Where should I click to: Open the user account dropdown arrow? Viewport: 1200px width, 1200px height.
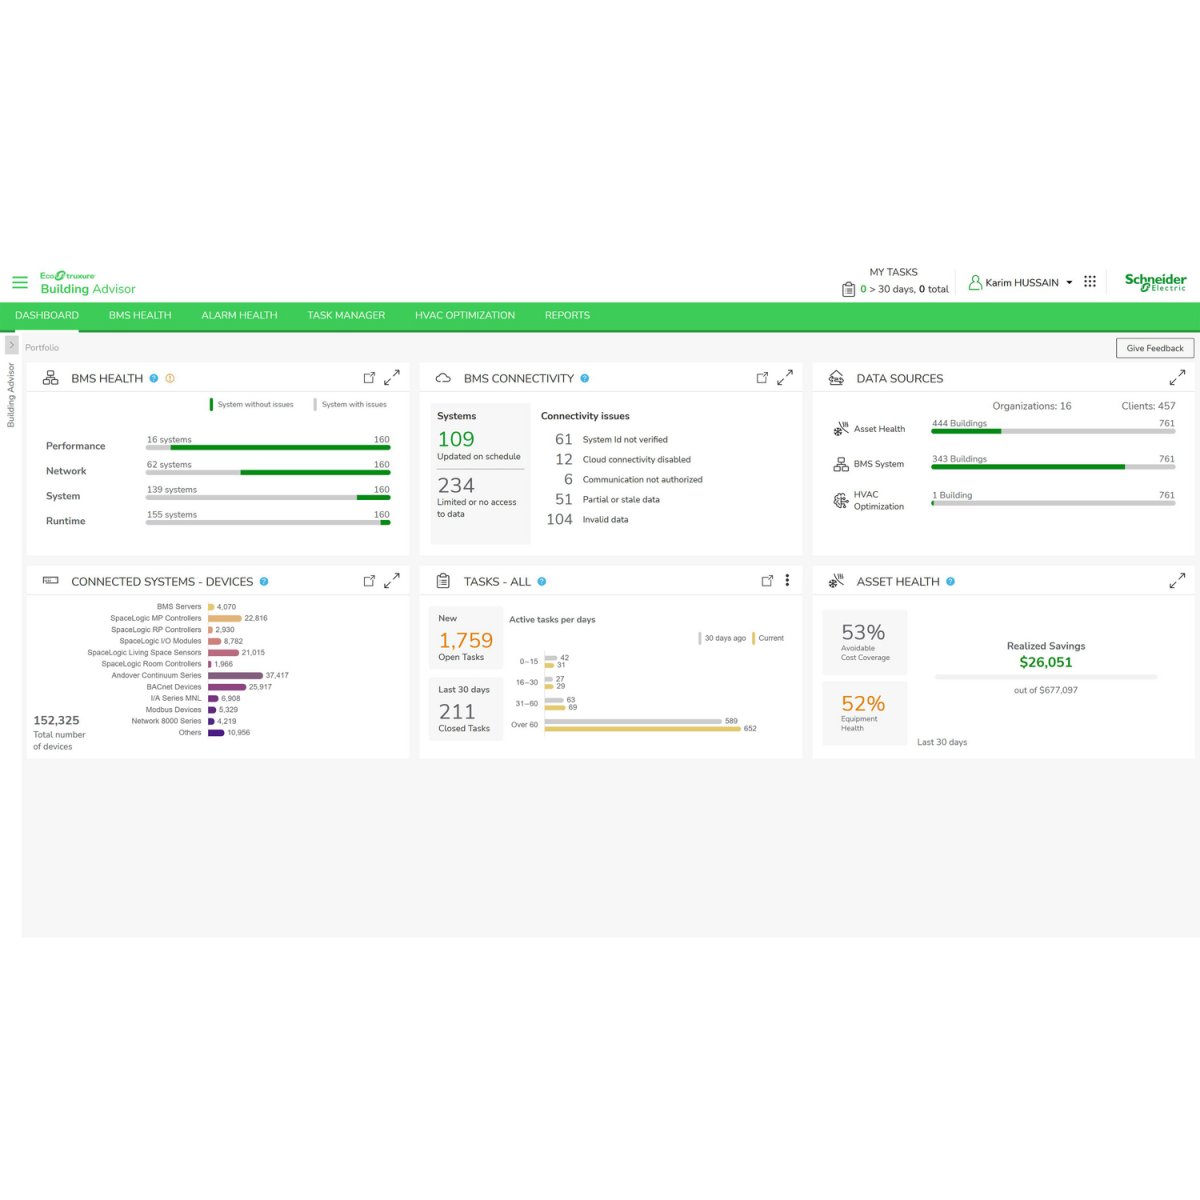point(1069,283)
